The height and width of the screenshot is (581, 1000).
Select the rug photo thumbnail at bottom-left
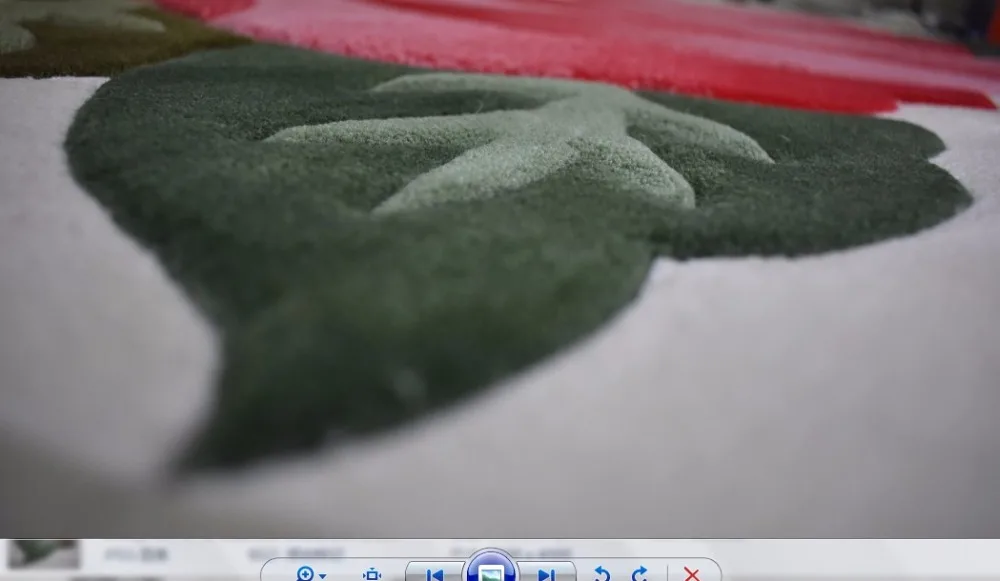pos(43,554)
